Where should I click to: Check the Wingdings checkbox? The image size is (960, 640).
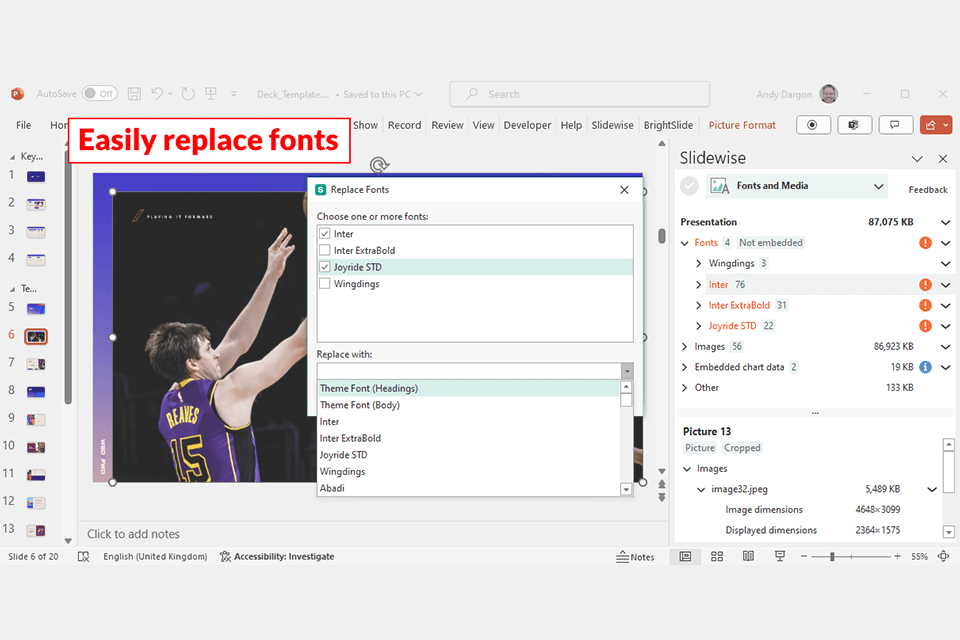point(324,283)
